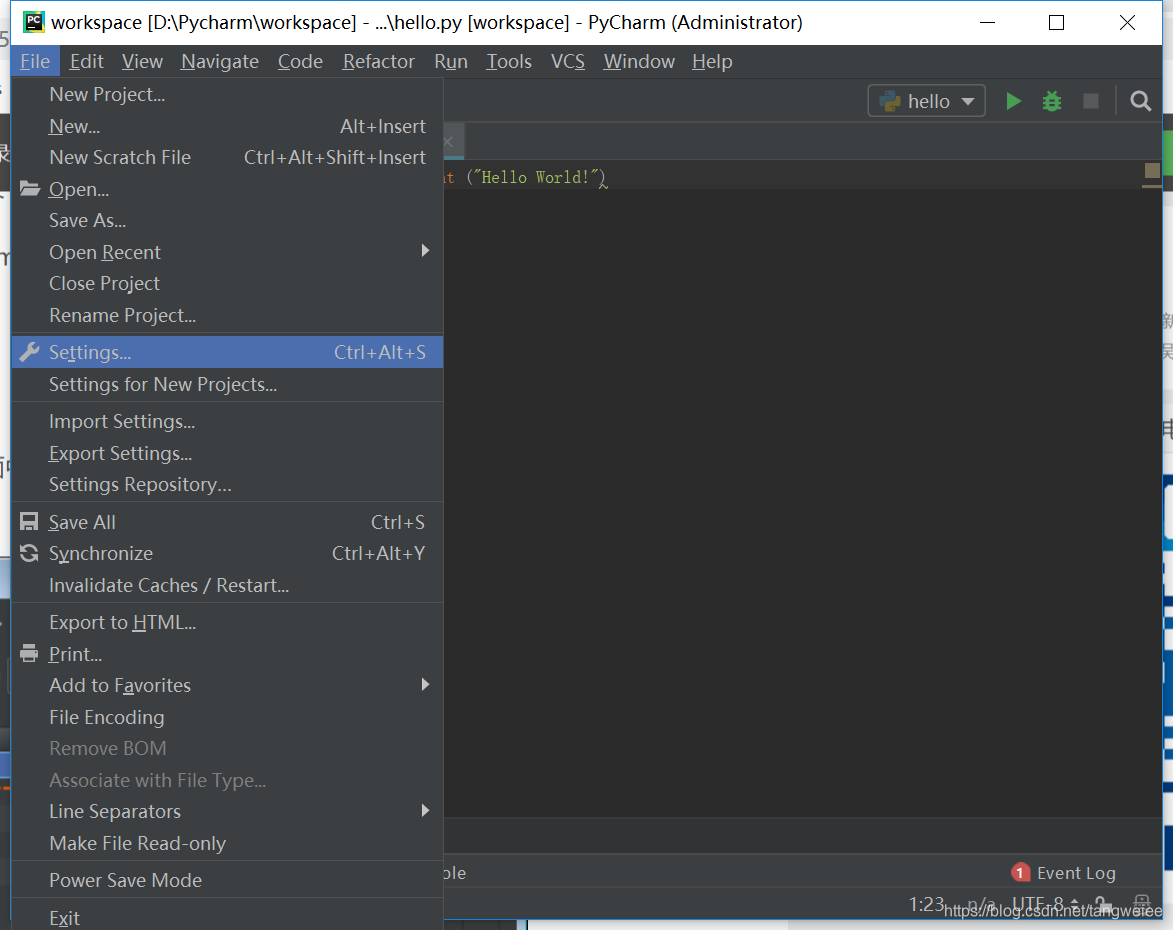Open the Code menu
Screen dimensions: 1173x930
[x=300, y=61]
